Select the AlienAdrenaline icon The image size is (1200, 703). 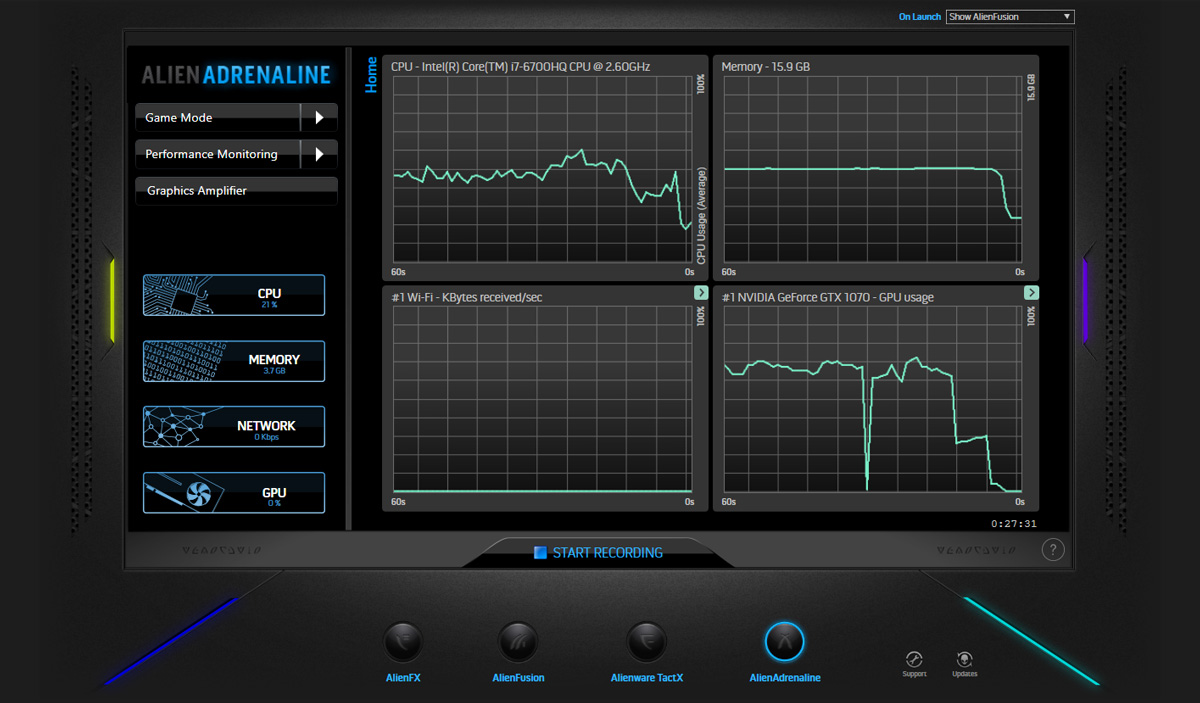[784, 642]
